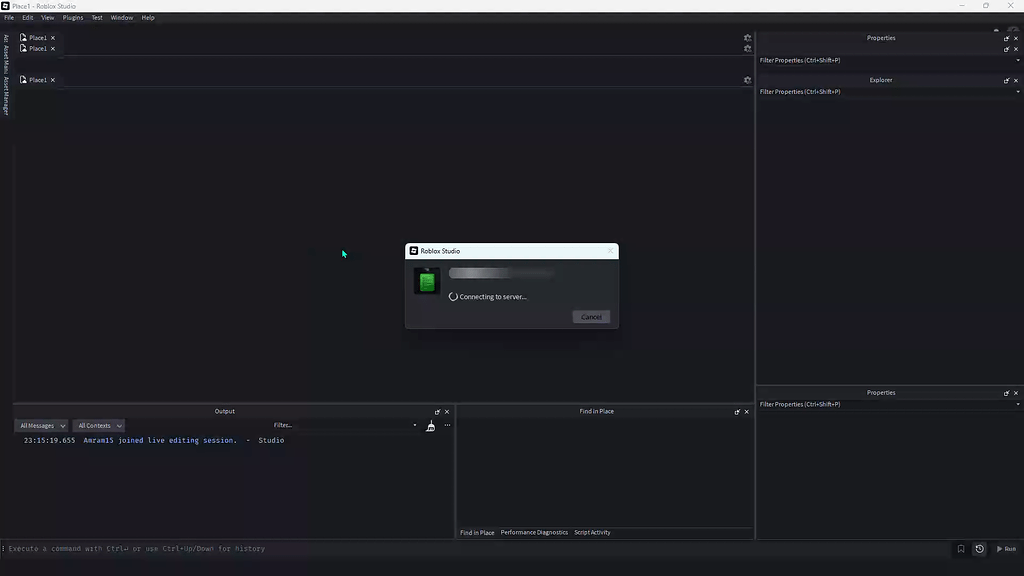Click the 23:15:19.655 timestamp in Output
Viewport: 1024px width, 576px height.
pos(50,441)
